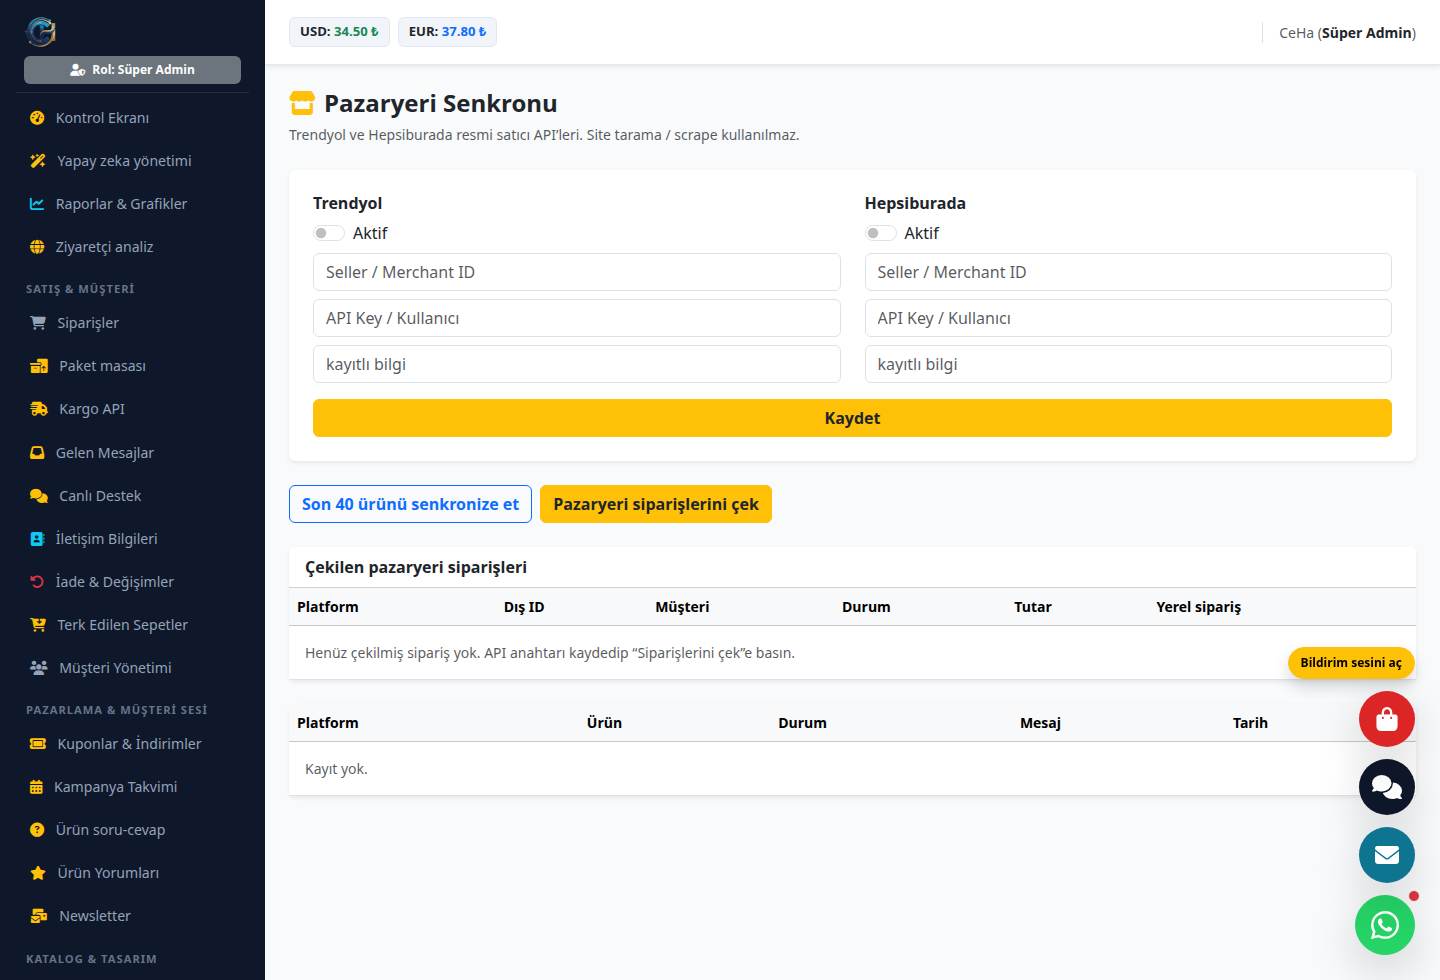Click the Ürün Yorumları star icon
This screenshot has width=1440, height=980.
pyautogui.click(x=38, y=873)
